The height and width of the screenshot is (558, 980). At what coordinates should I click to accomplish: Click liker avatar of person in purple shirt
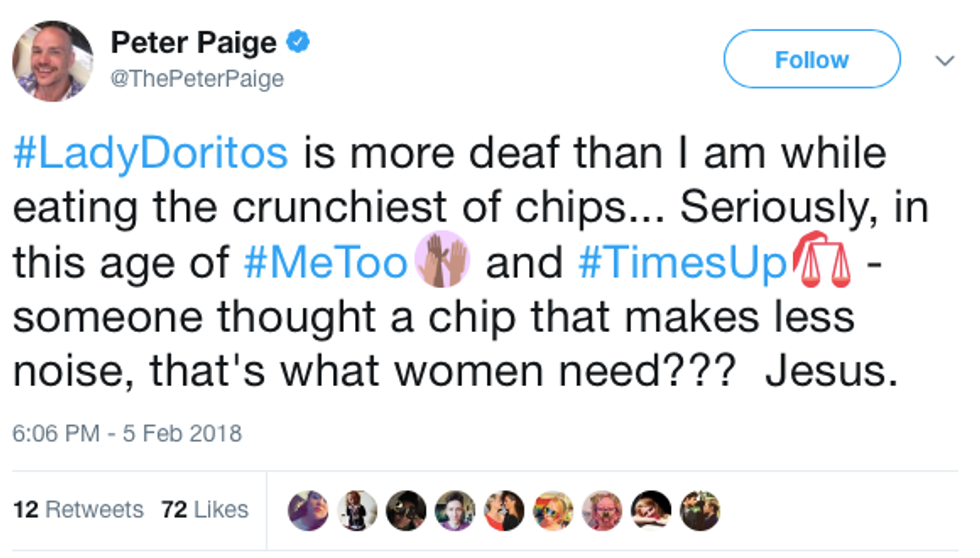455,510
